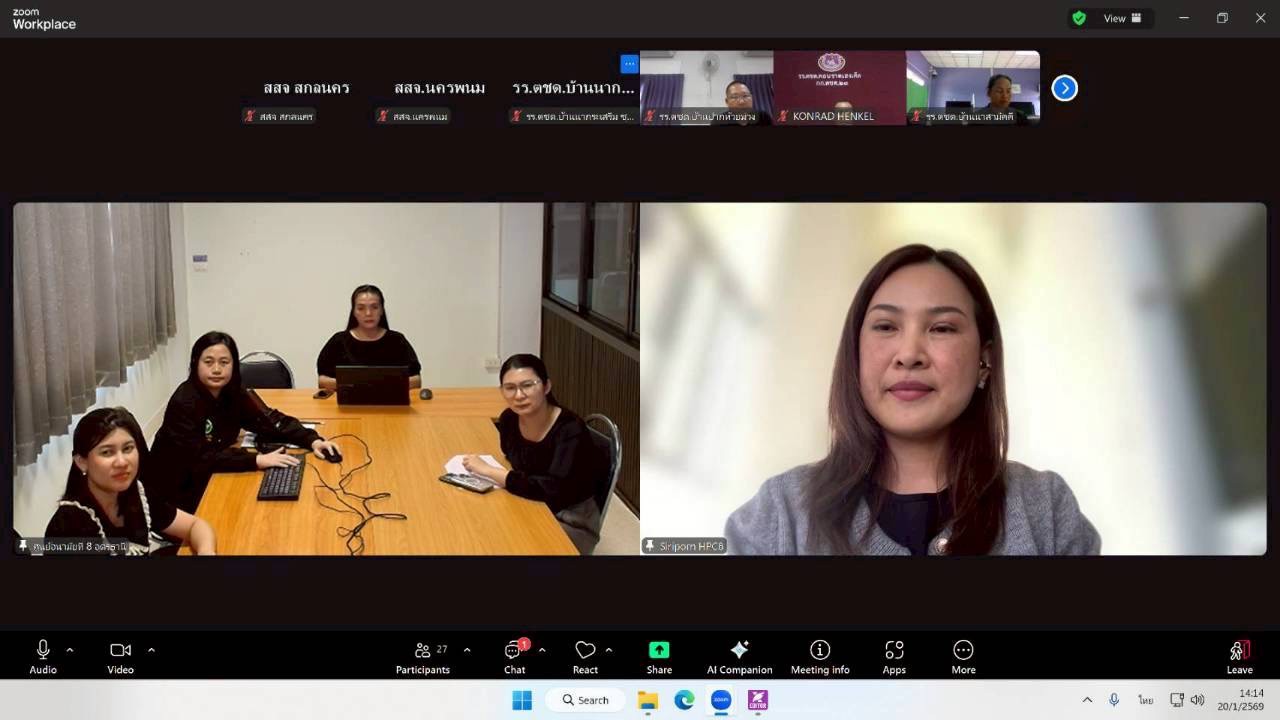The image size is (1280, 720).
Task: Expand video settings arrow
Action: pos(151,650)
